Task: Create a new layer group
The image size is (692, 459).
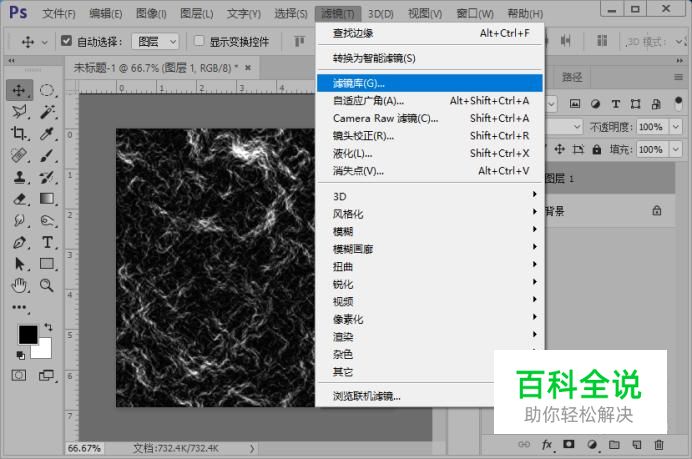Action: [x=614, y=444]
